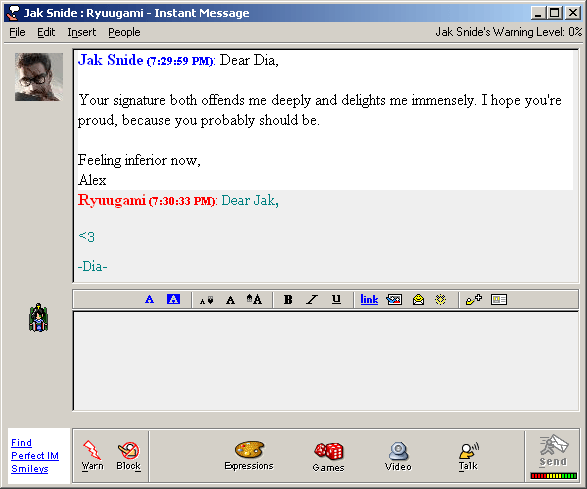587x489 pixels.
Task: Click the add buddy icon
Action: [x=474, y=300]
